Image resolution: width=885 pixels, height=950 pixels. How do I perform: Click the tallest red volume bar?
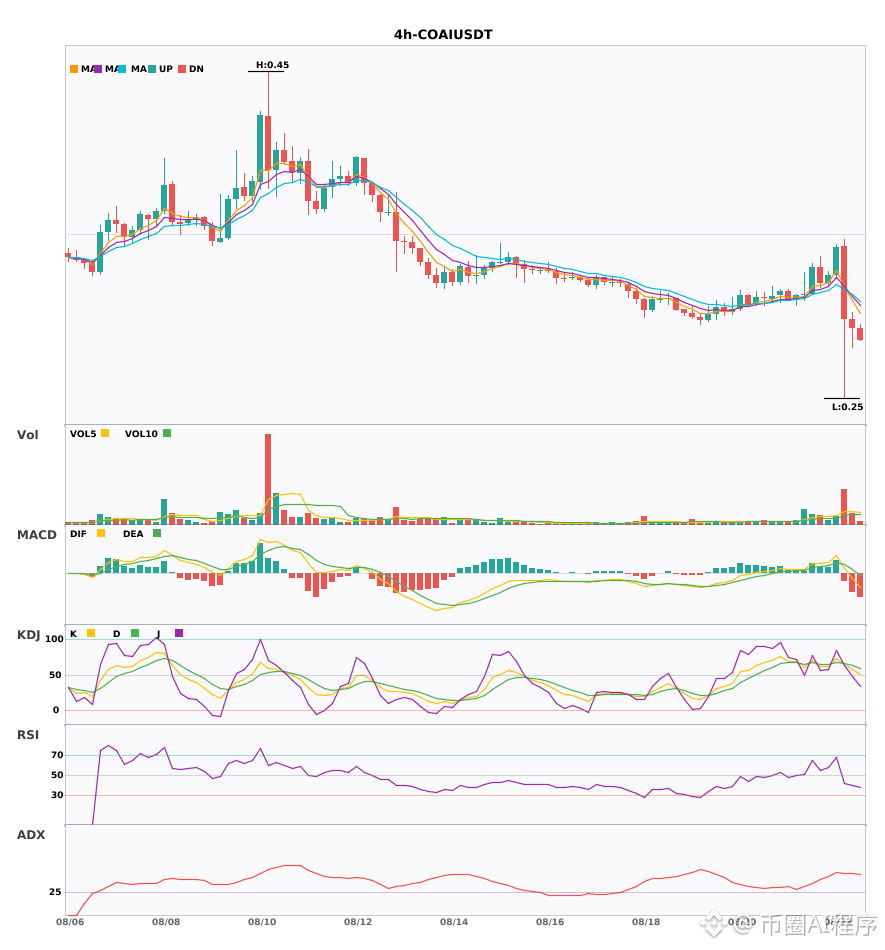268,479
